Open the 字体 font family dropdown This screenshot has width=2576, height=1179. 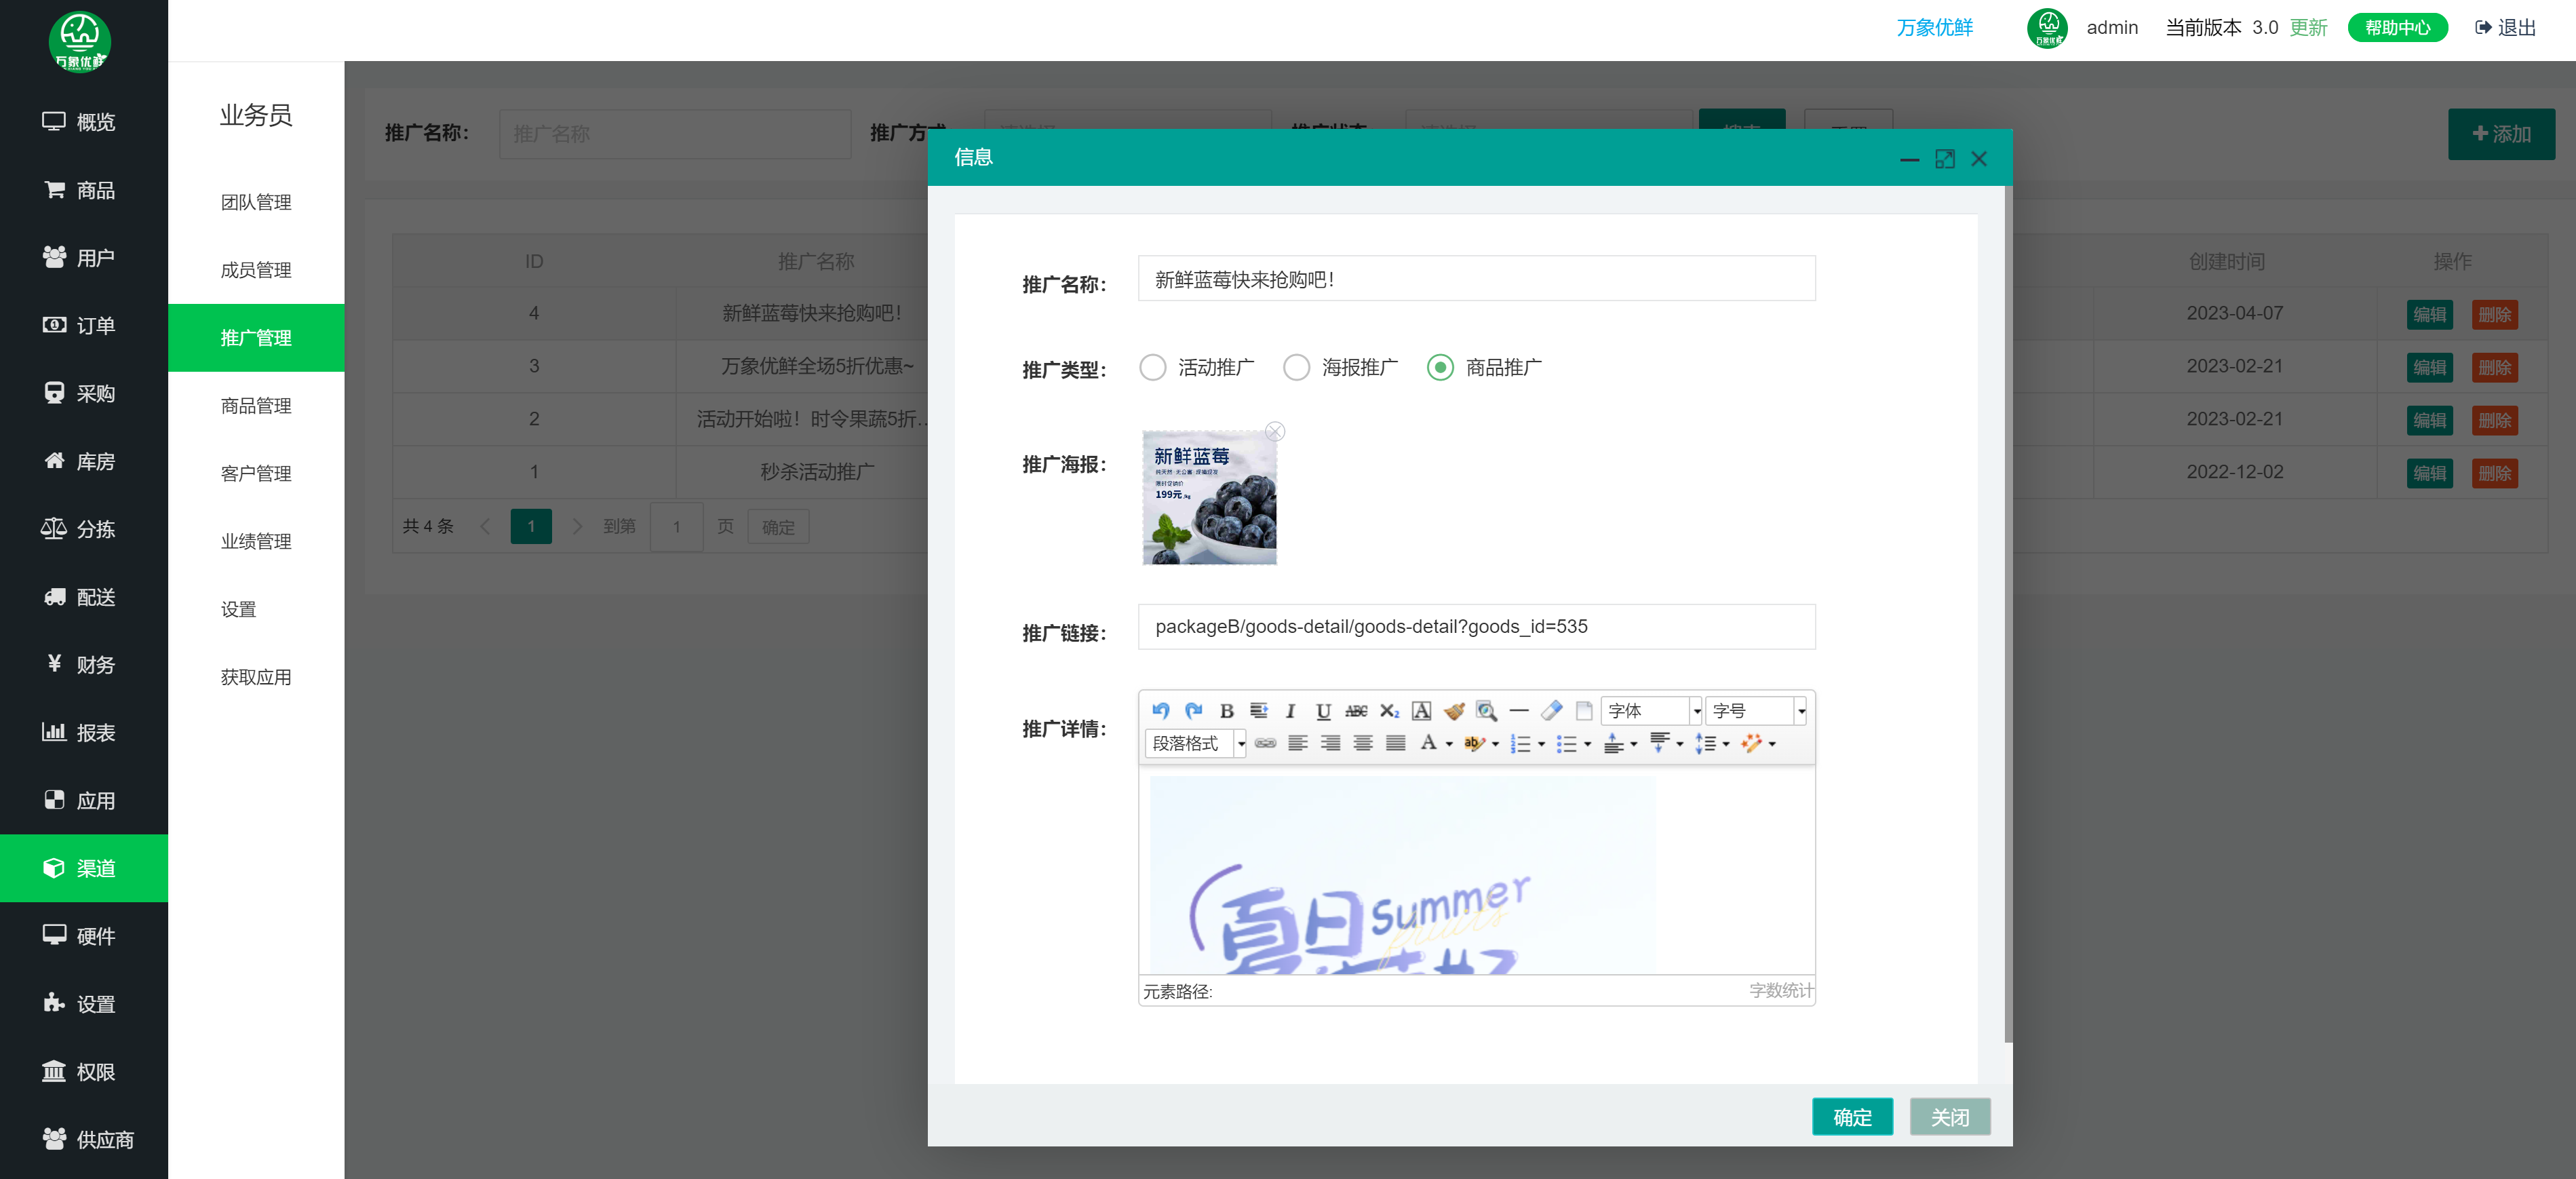[1651, 711]
